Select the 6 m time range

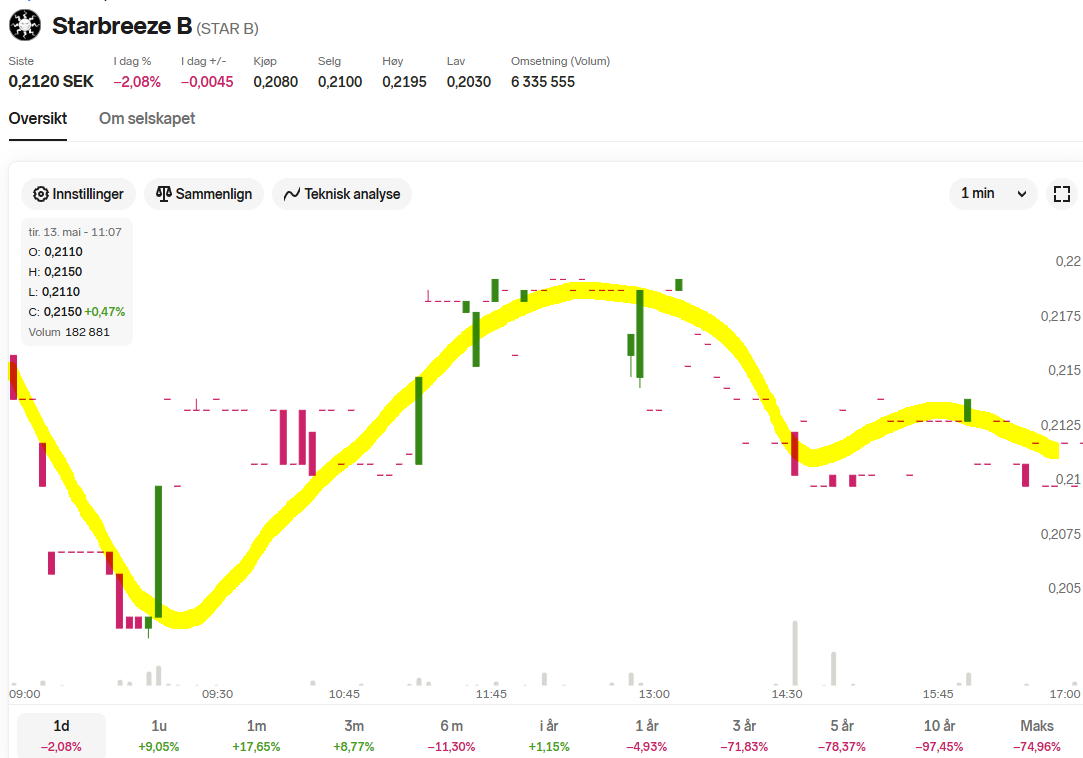tap(452, 735)
